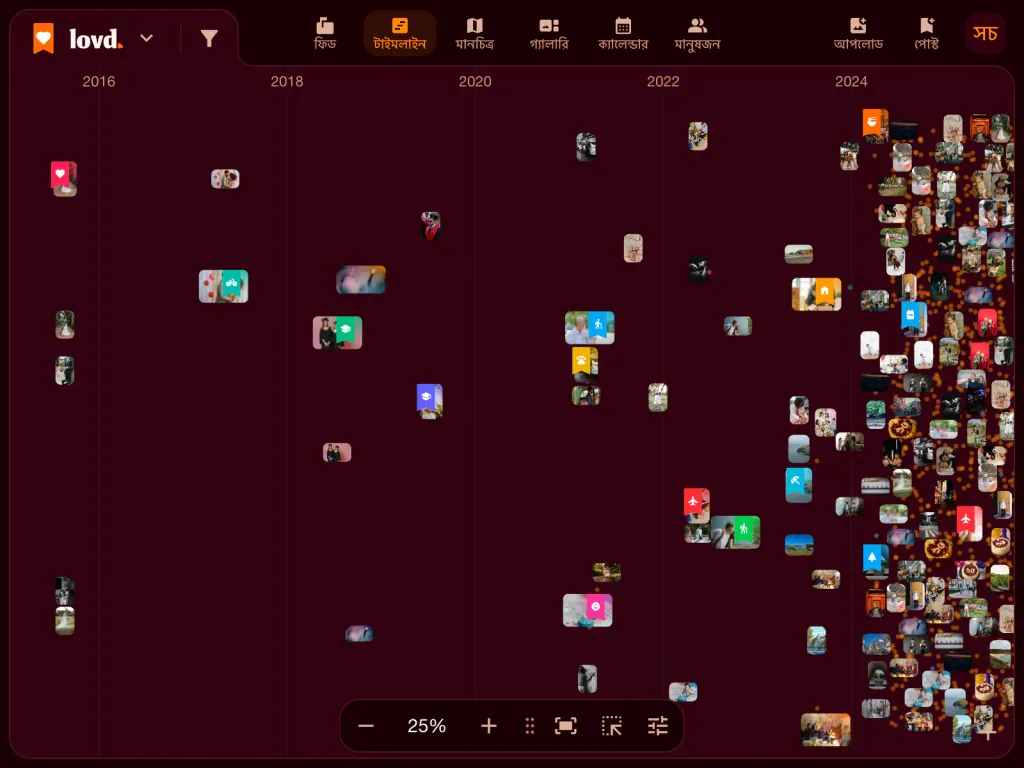Click the আপলোড button
This screenshot has width=1024, height=768.
(x=858, y=34)
